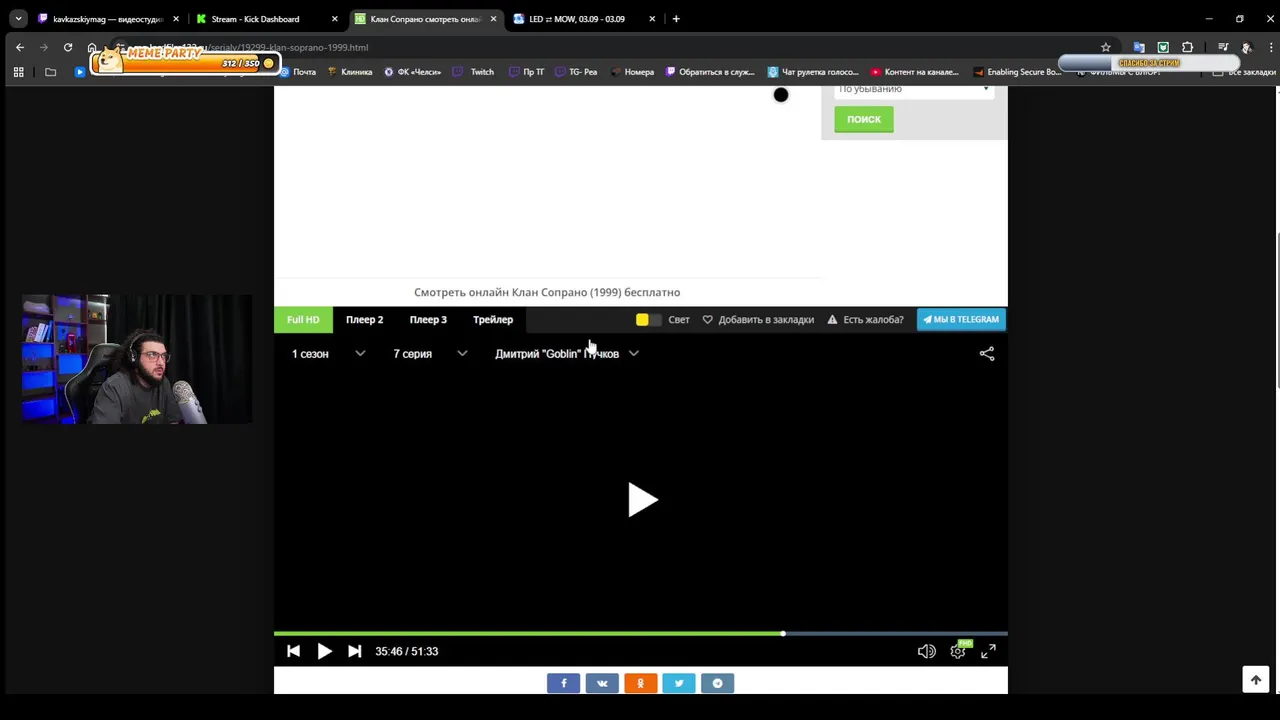Click the Смотреть онлайн Клан Сопрано heading
1280x720 pixels.
(x=547, y=292)
